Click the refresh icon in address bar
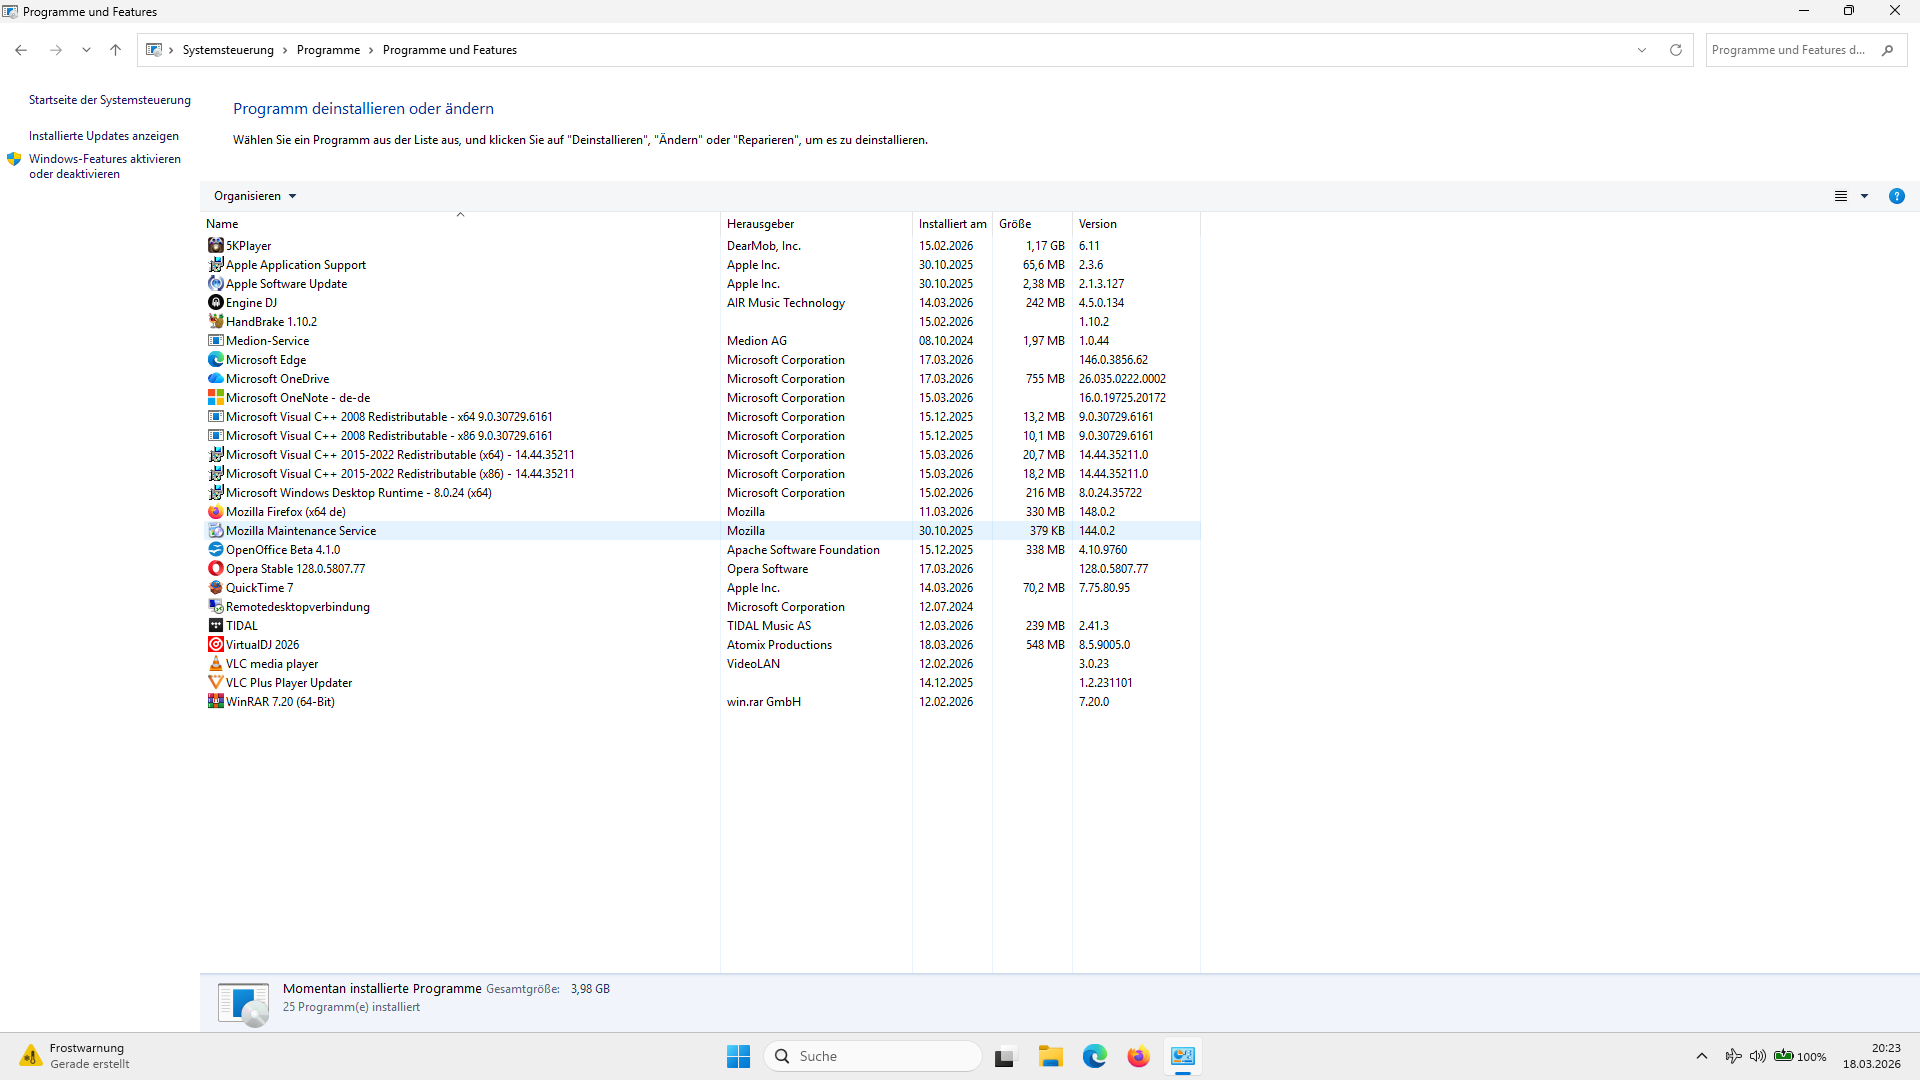The width and height of the screenshot is (1920, 1080). click(1676, 50)
